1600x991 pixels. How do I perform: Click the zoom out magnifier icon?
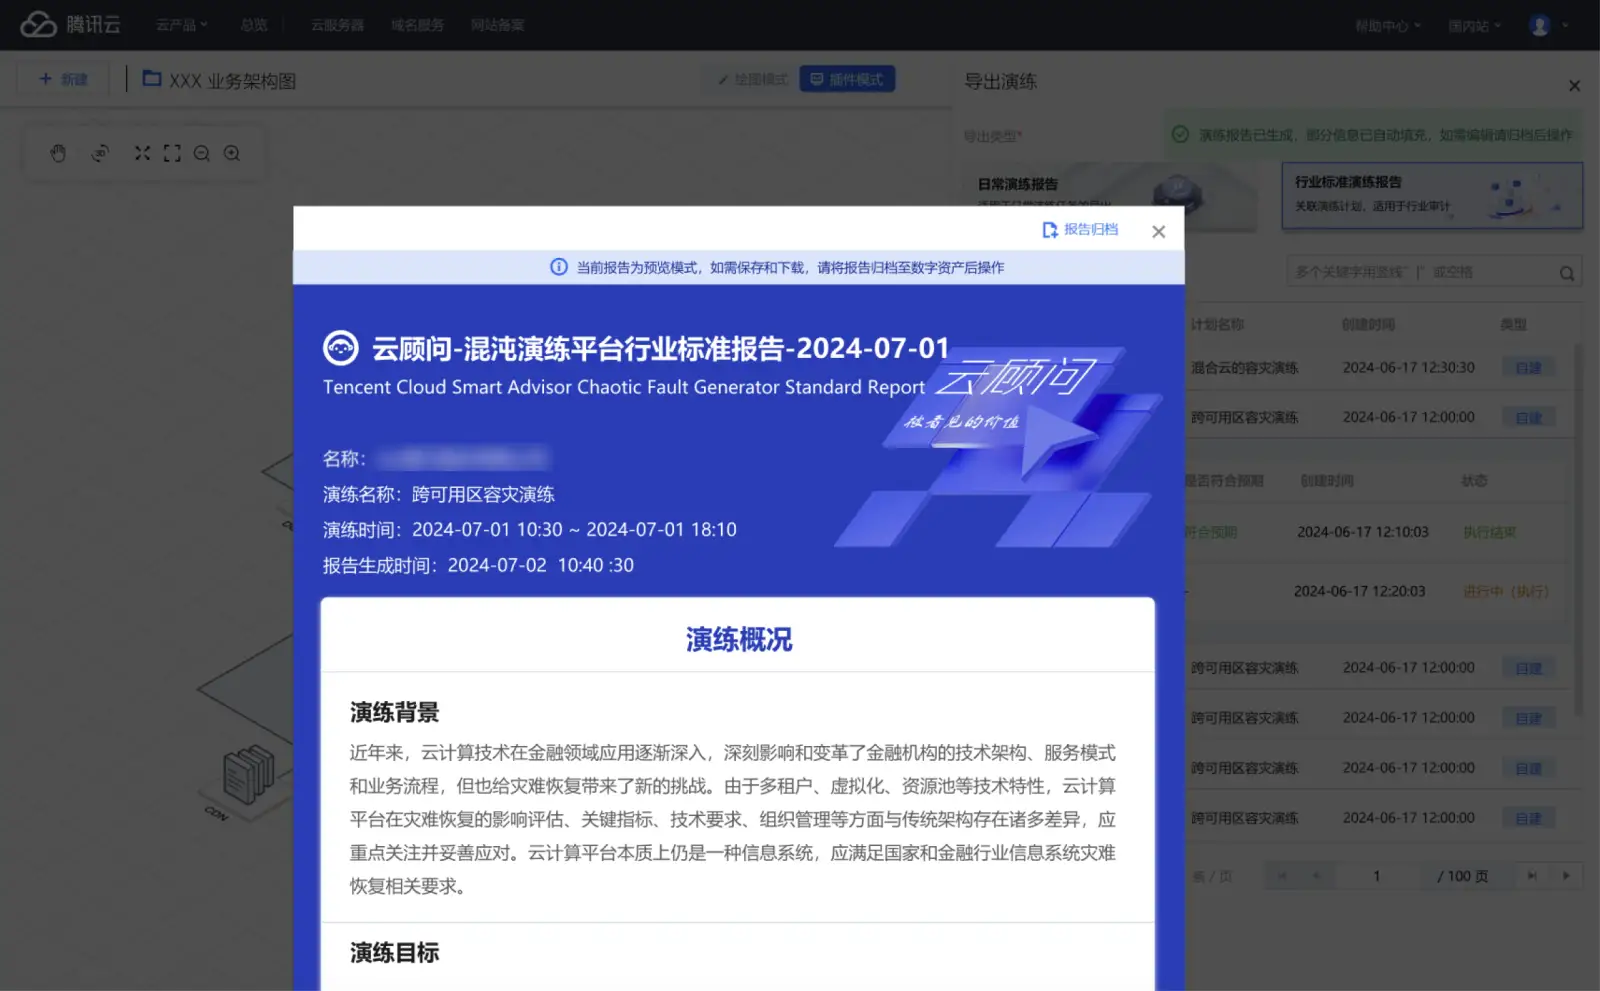pos(202,153)
